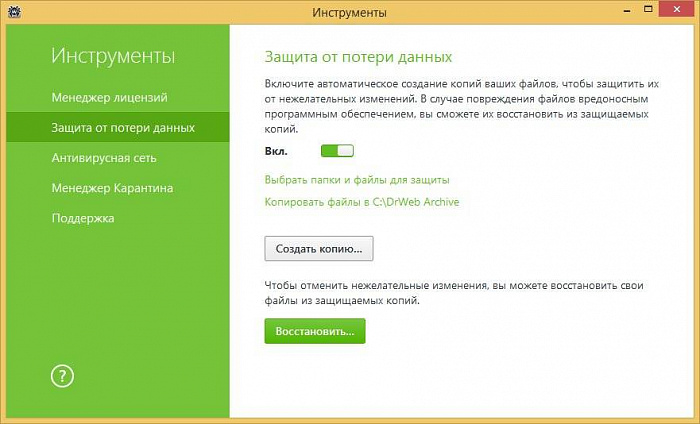Open help via the question mark icon

pyautogui.click(x=62, y=376)
